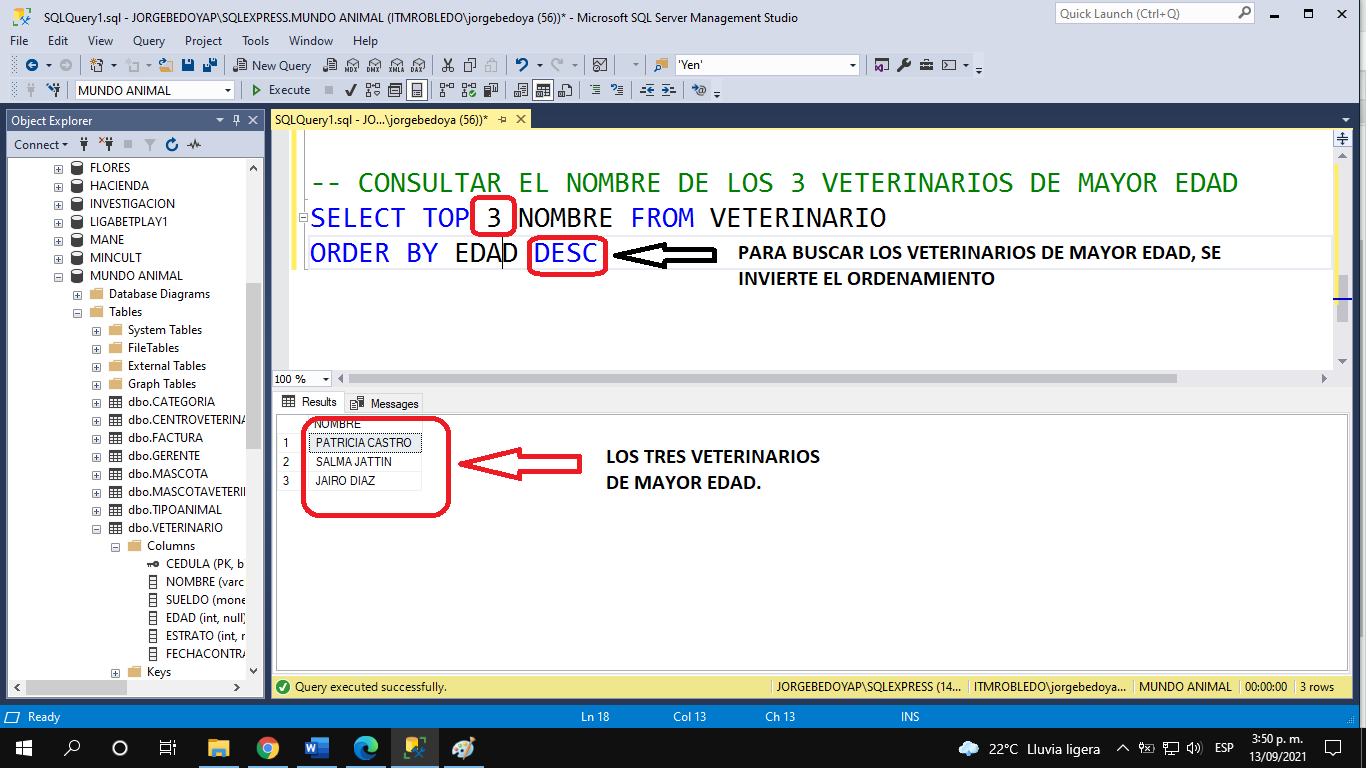Click the Undo arrow icon

521,65
